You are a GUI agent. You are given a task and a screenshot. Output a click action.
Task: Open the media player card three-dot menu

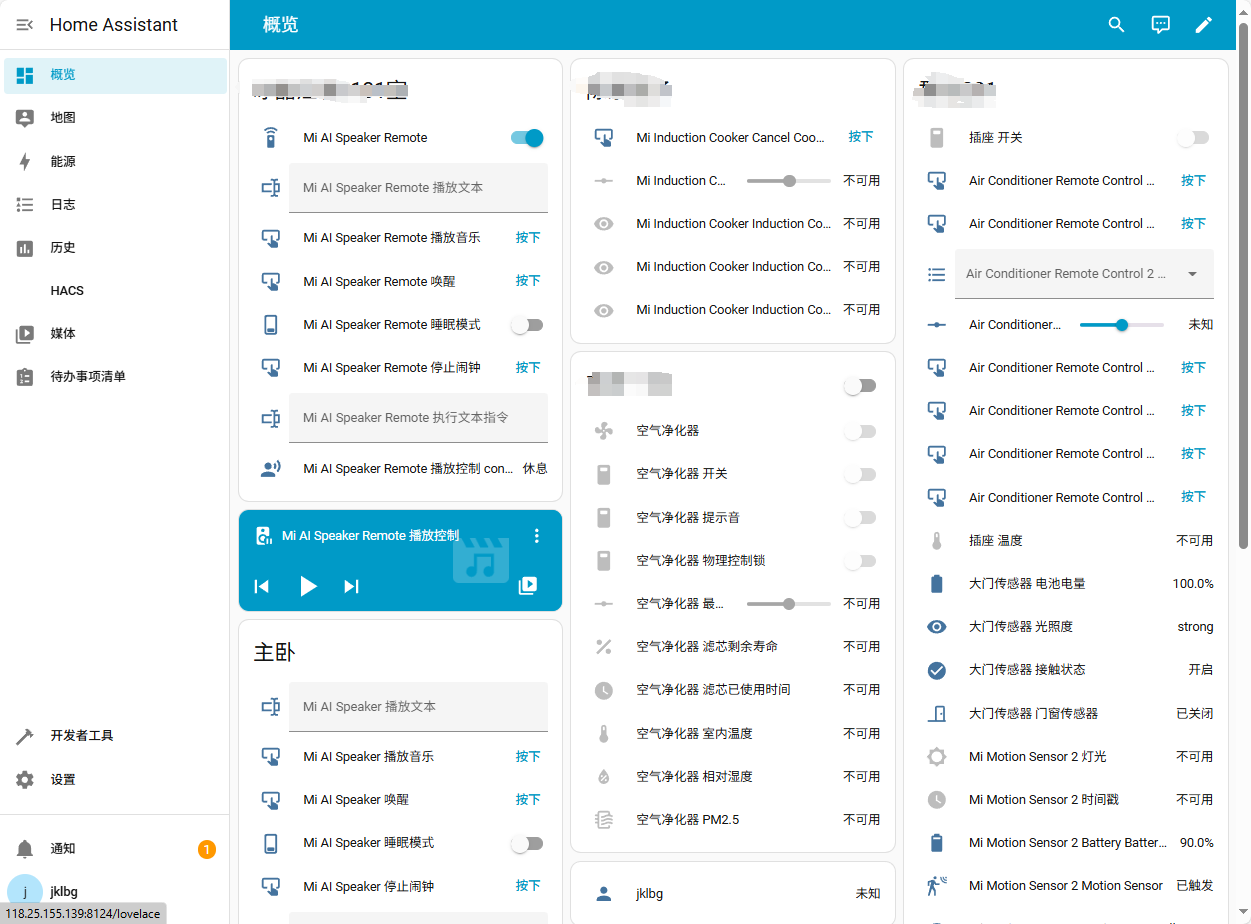click(x=537, y=536)
